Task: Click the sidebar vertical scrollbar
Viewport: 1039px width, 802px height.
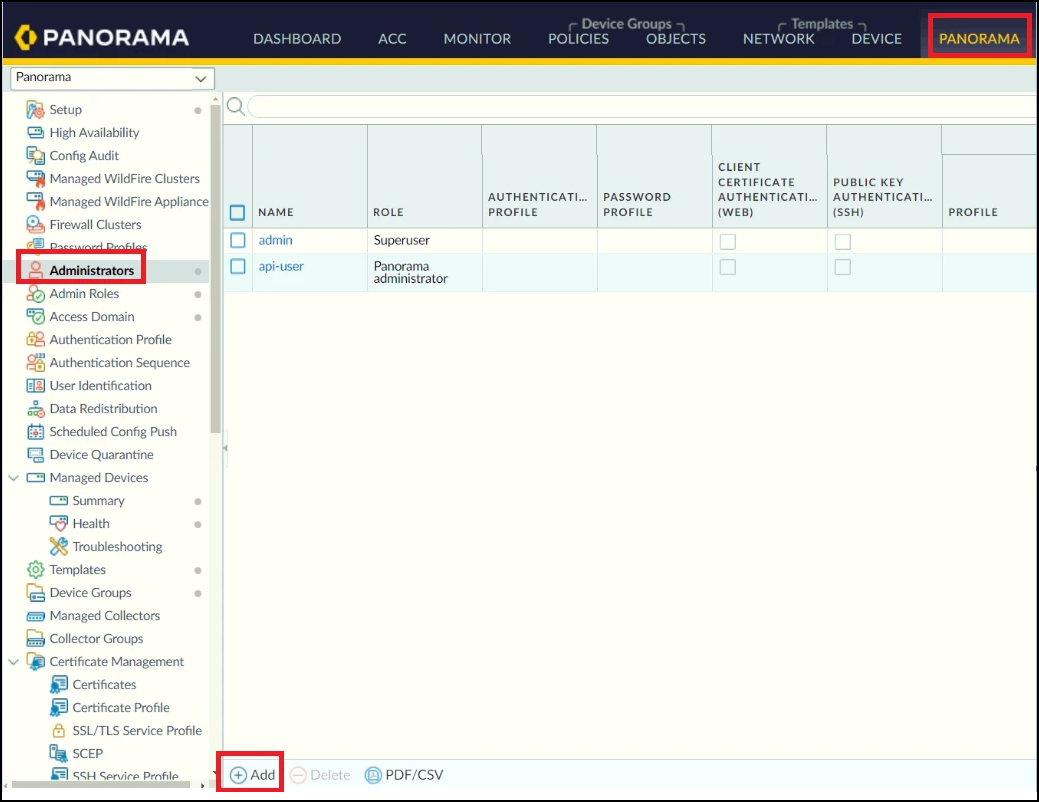Action: (x=216, y=300)
